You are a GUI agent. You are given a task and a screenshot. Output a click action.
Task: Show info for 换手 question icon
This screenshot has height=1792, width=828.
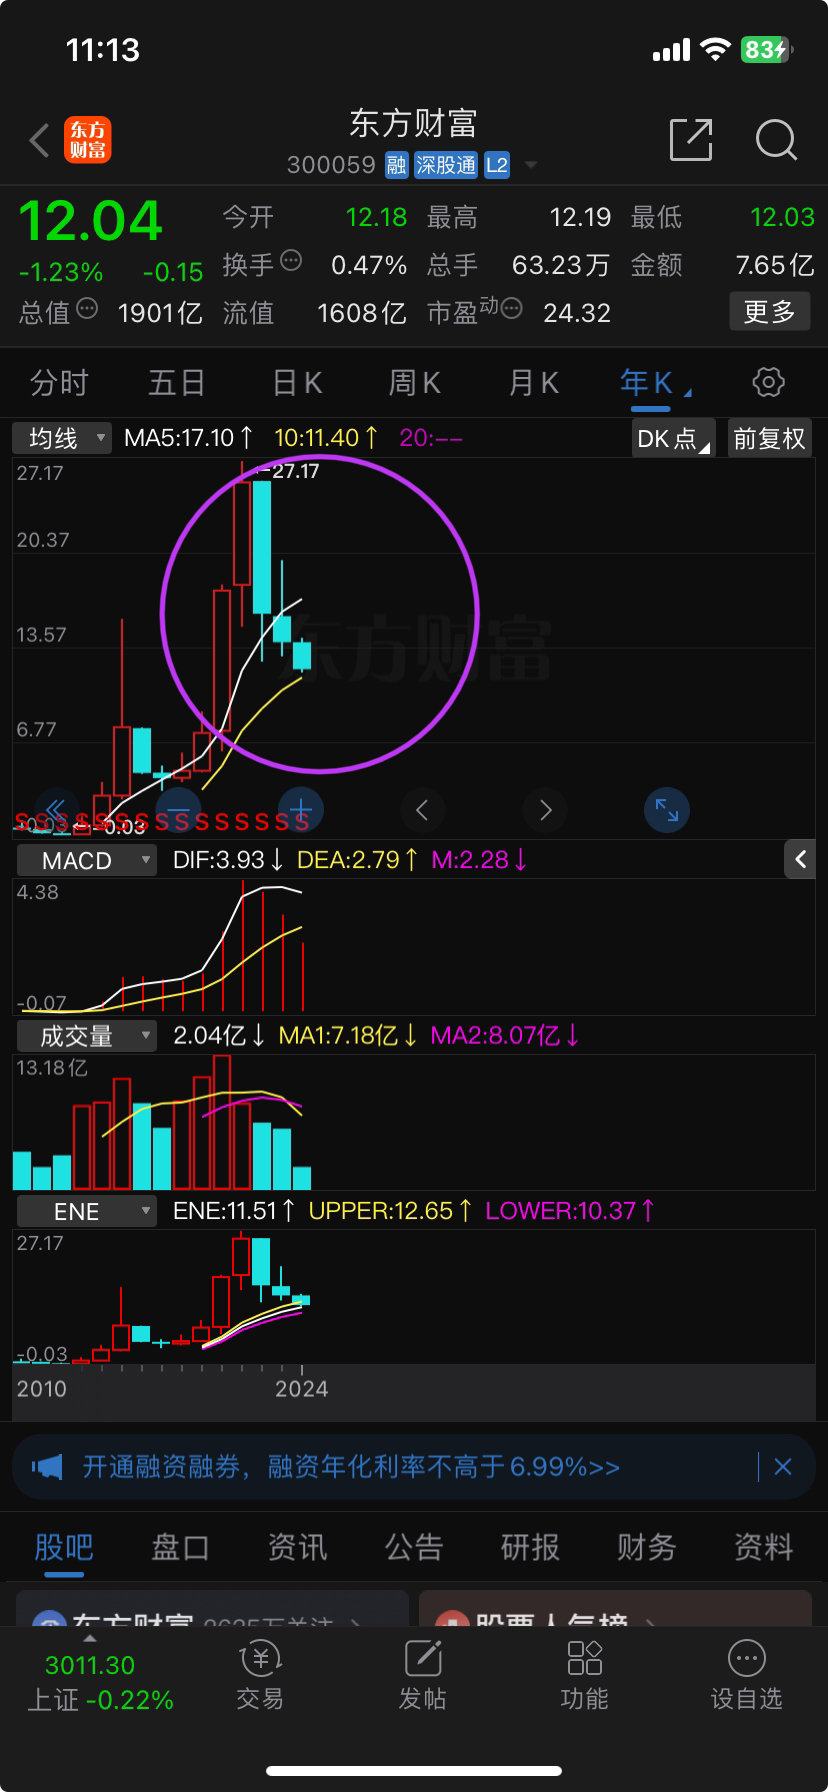click(x=291, y=261)
